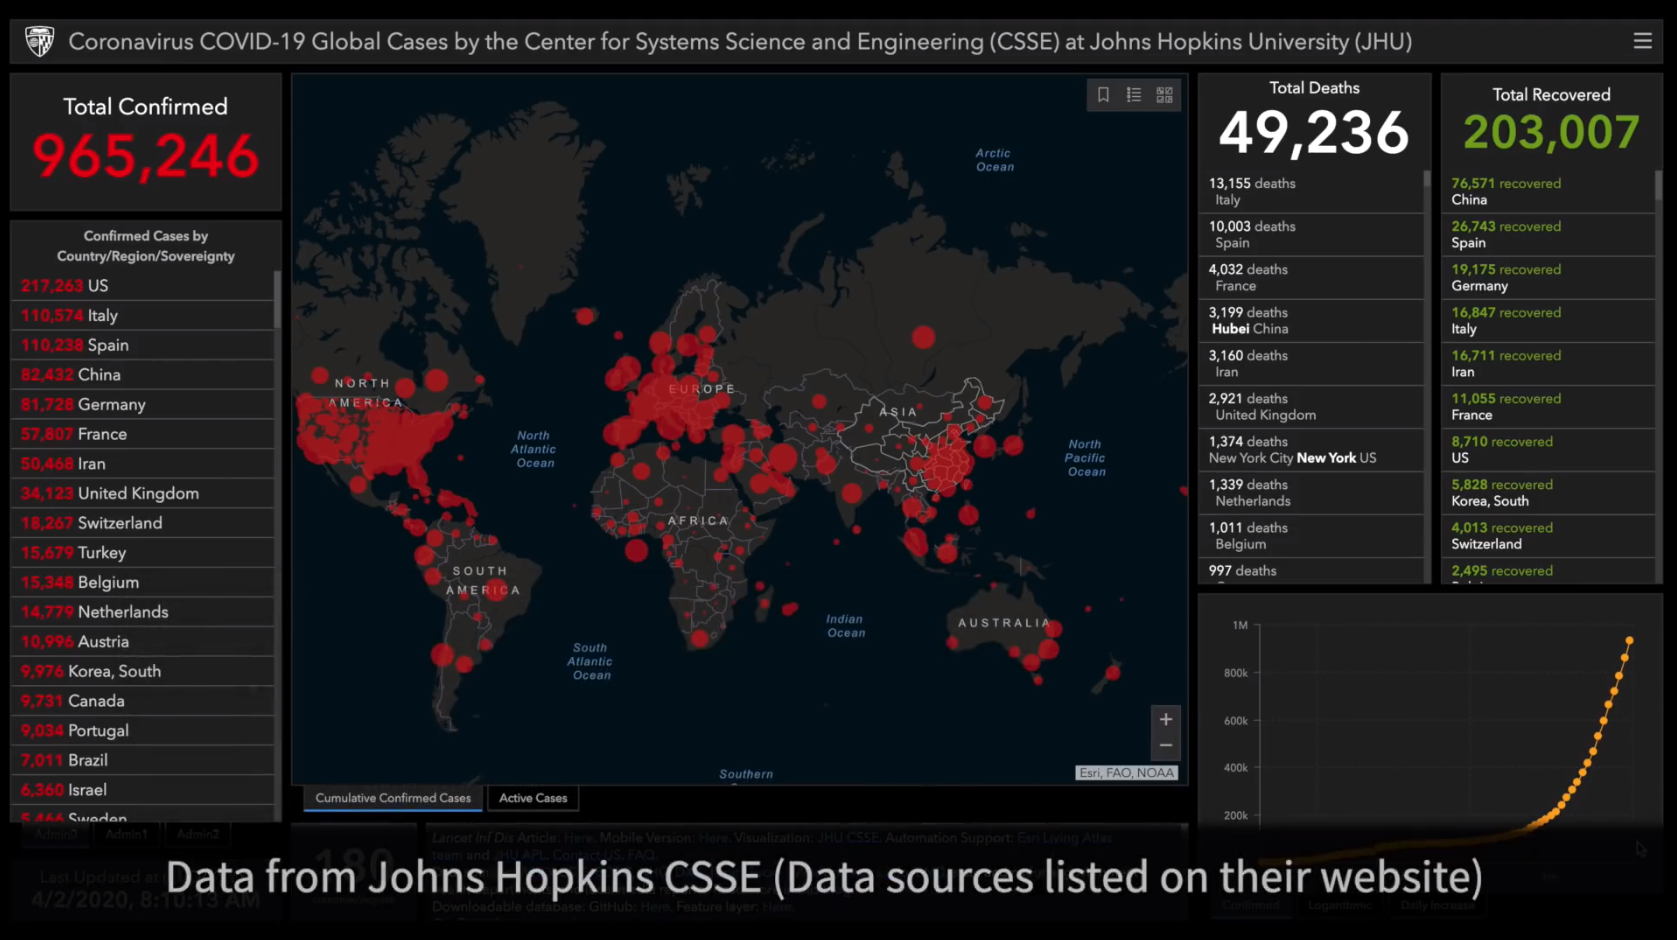Image resolution: width=1677 pixels, height=940 pixels.
Task: Select Spain with 110,238 confirmed cases
Action: coord(142,345)
